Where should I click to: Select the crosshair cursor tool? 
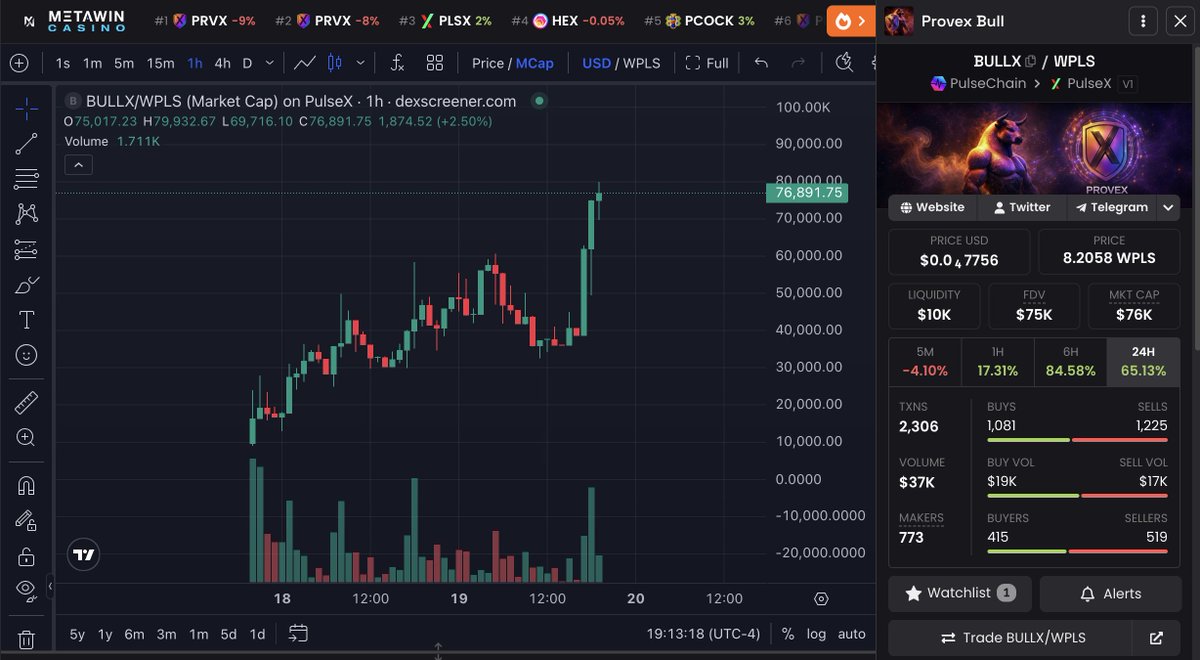pos(27,108)
